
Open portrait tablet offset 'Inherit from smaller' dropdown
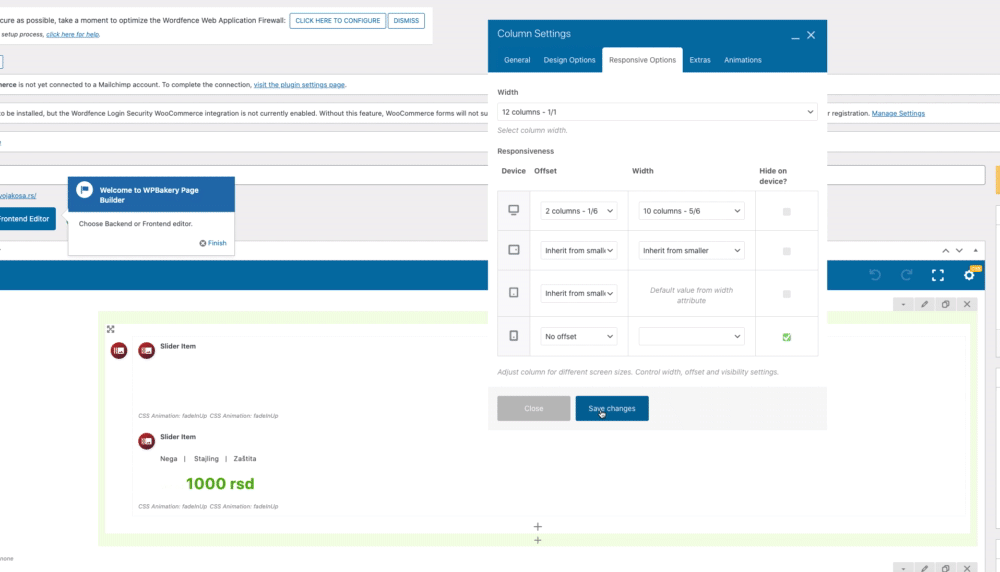578,293
